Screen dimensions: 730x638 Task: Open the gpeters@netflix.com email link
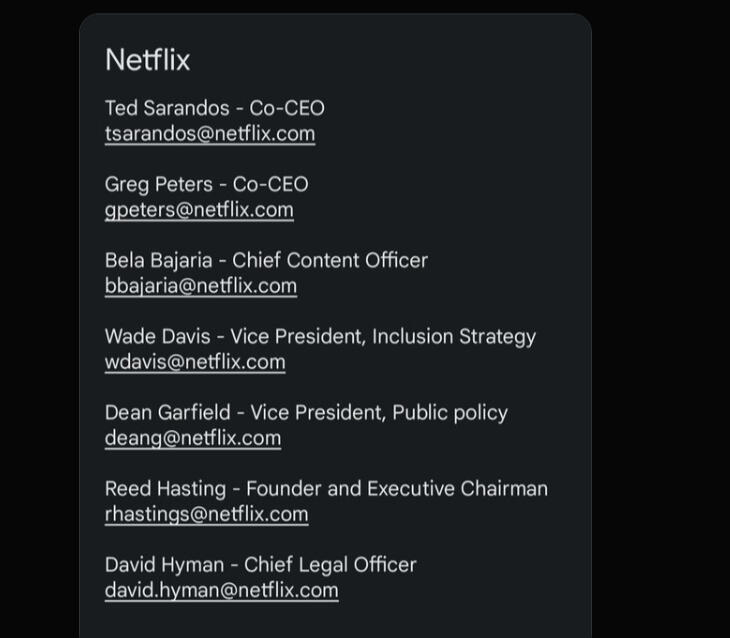pos(199,210)
